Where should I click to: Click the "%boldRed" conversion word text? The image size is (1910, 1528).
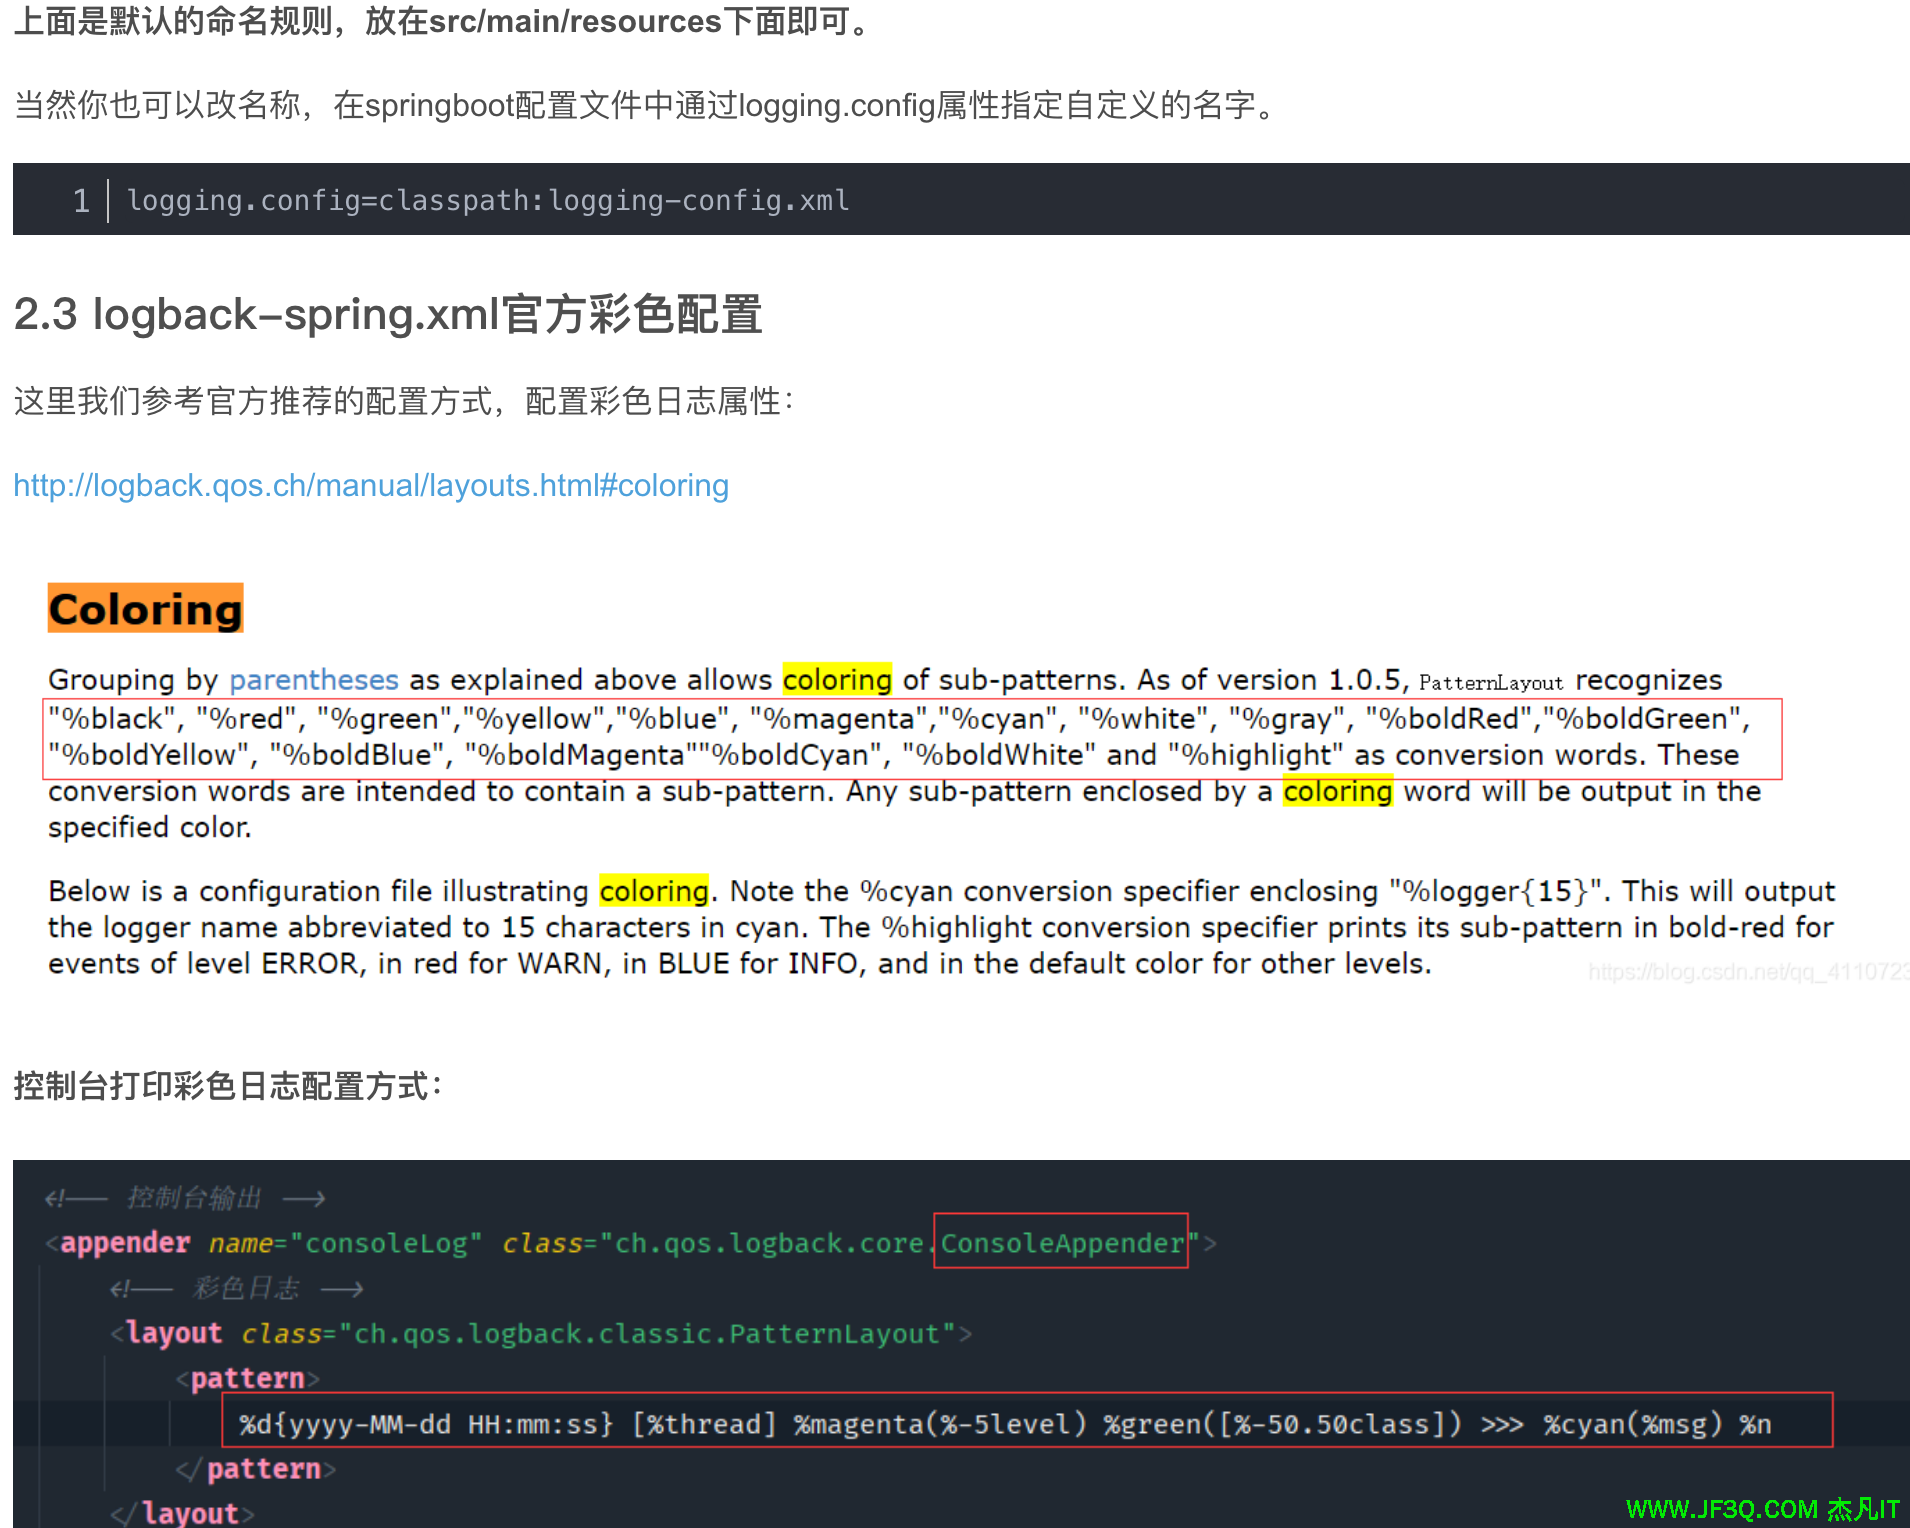(x=1448, y=719)
